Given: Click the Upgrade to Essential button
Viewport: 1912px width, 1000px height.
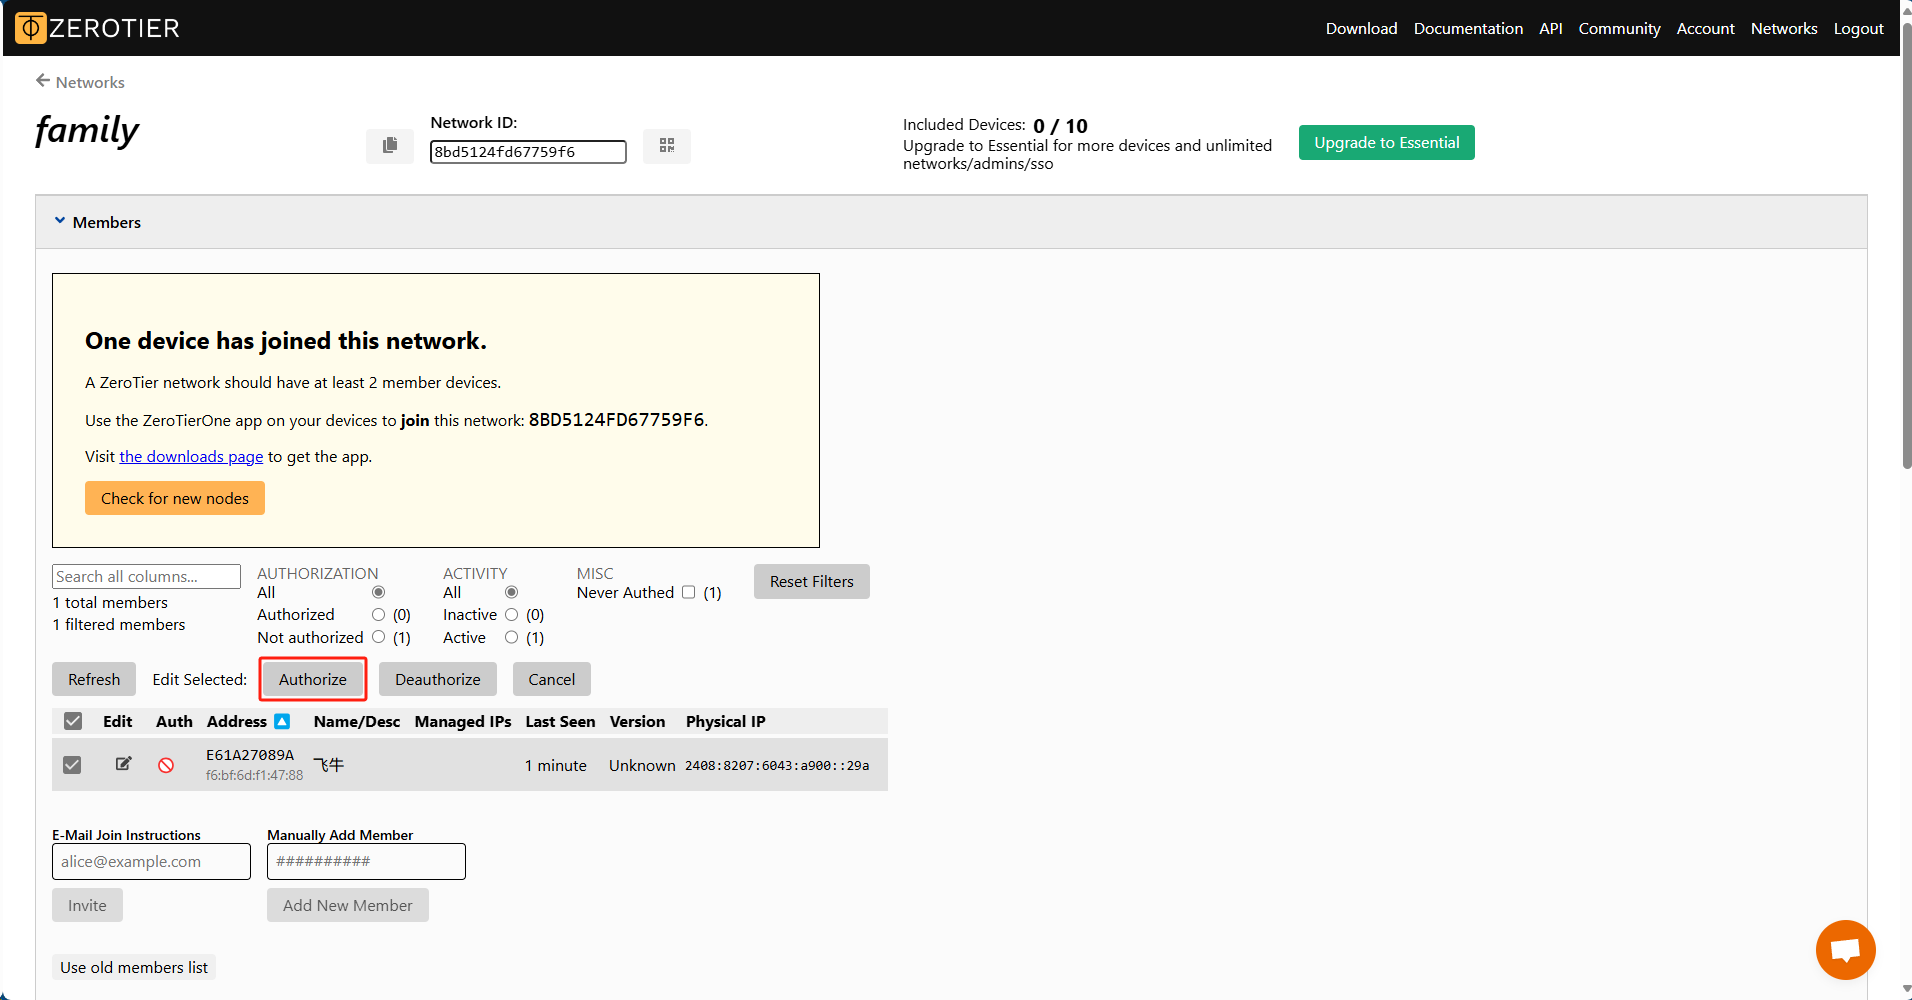Looking at the screenshot, I should [x=1386, y=142].
